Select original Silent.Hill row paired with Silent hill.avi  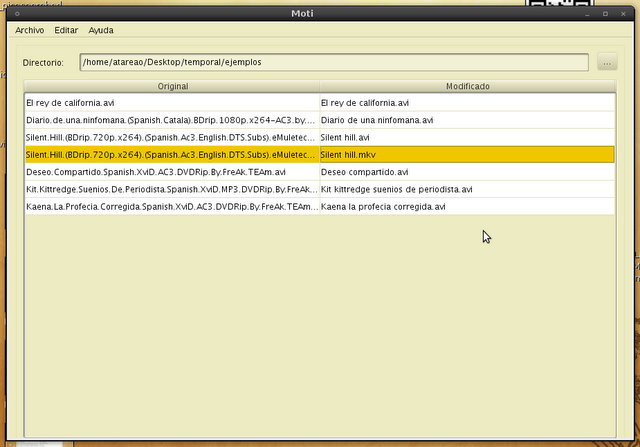[x=172, y=138]
